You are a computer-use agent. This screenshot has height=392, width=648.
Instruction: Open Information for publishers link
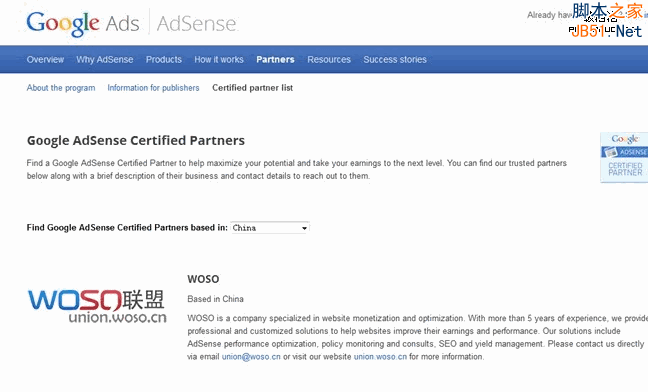pos(153,88)
